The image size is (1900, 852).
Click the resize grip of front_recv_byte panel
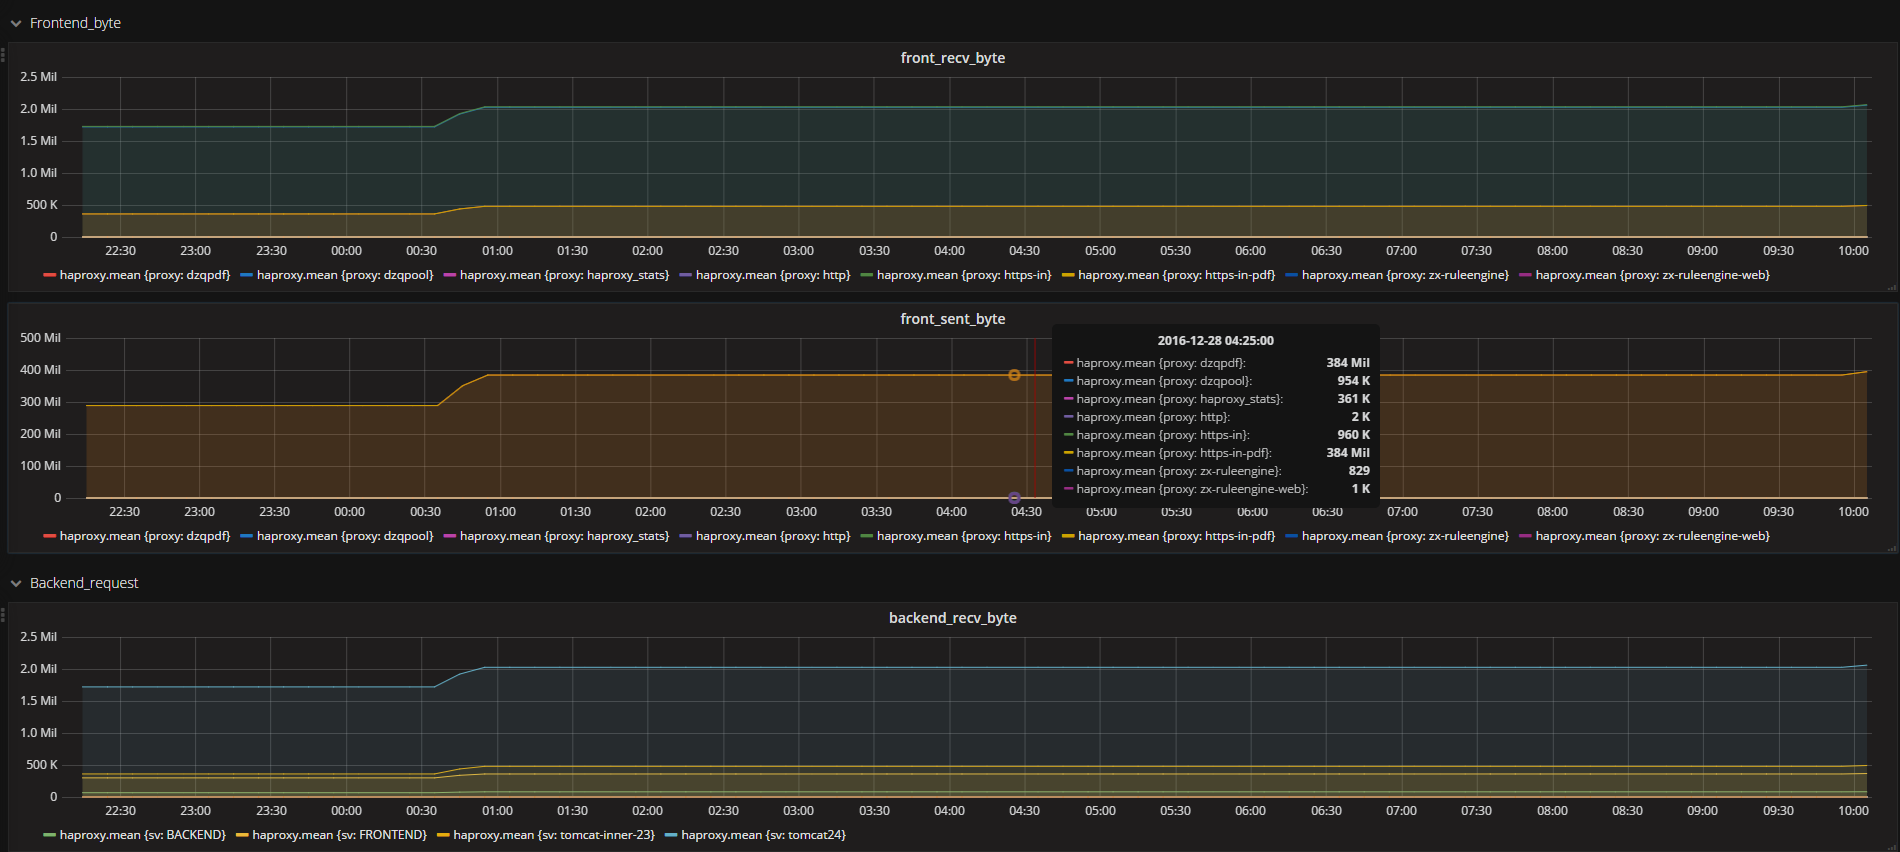click(1891, 287)
